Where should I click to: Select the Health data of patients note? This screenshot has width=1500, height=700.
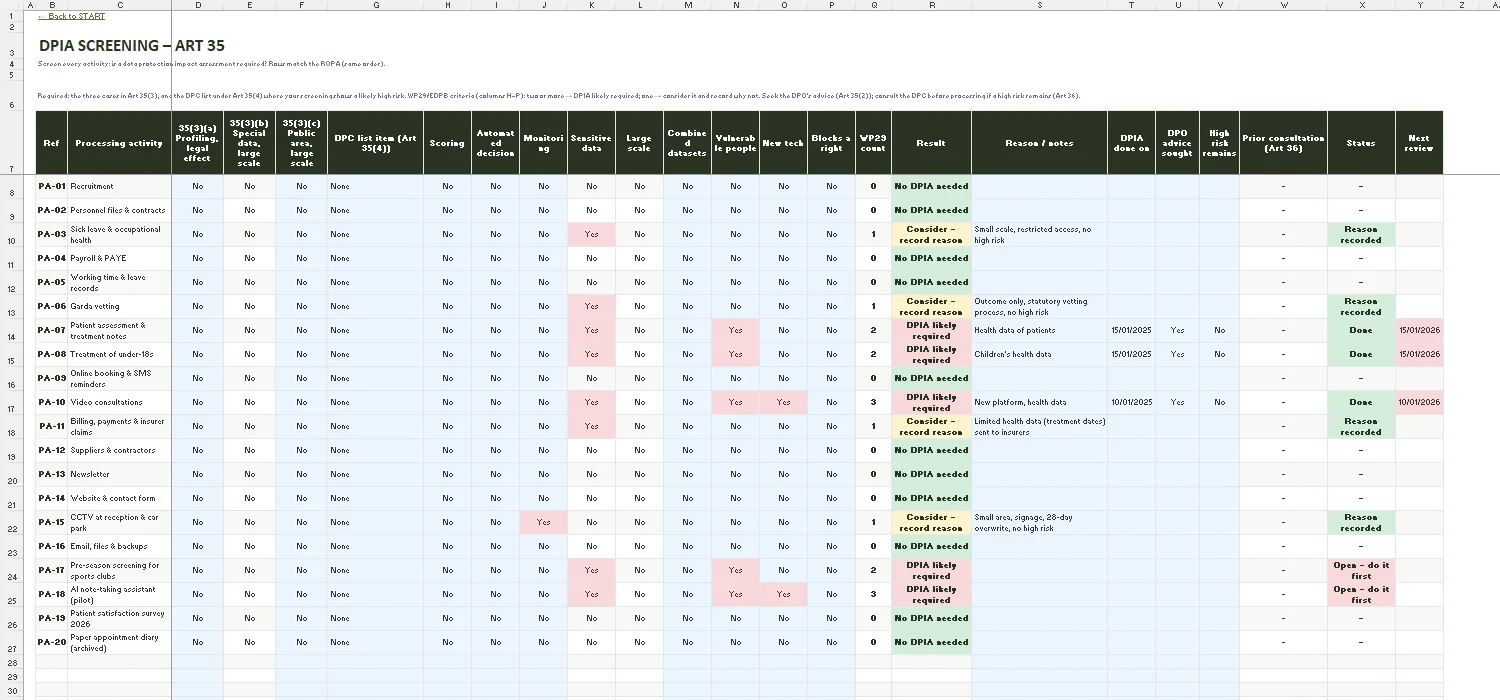[x=1040, y=331]
